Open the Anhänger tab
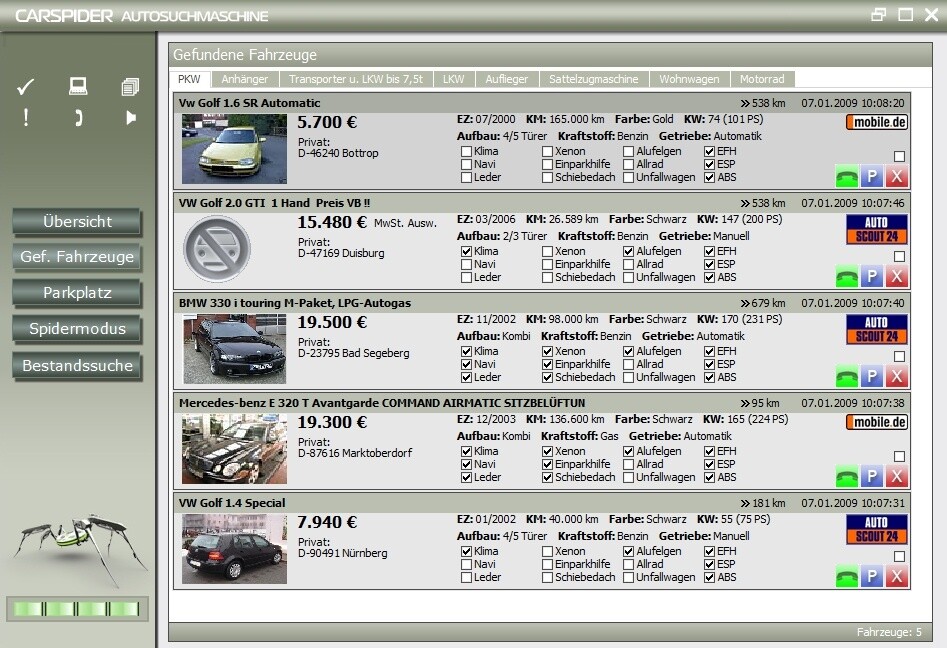The image size is (947, 648). click(x=245, y=79)
